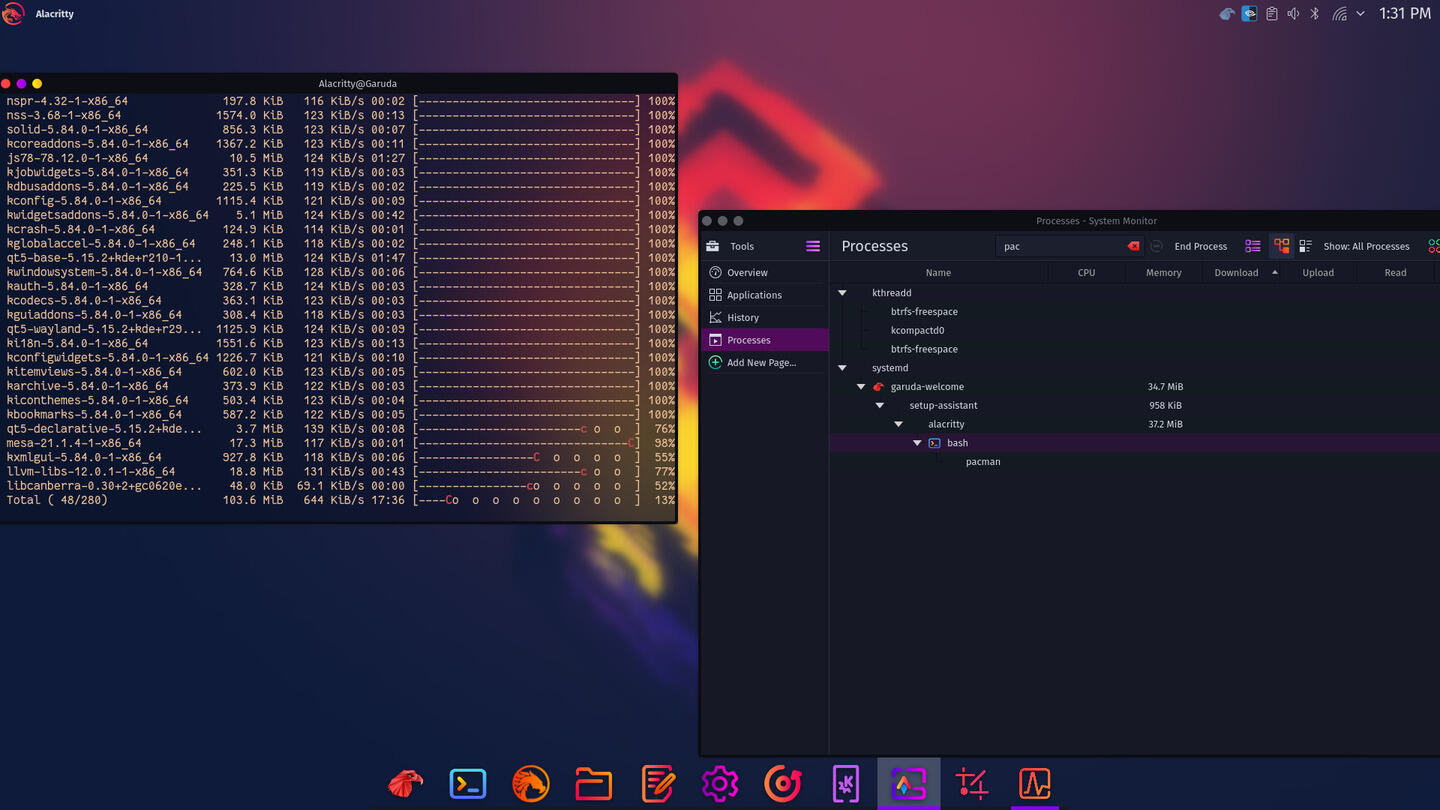Open the History page

pos(765,317)
